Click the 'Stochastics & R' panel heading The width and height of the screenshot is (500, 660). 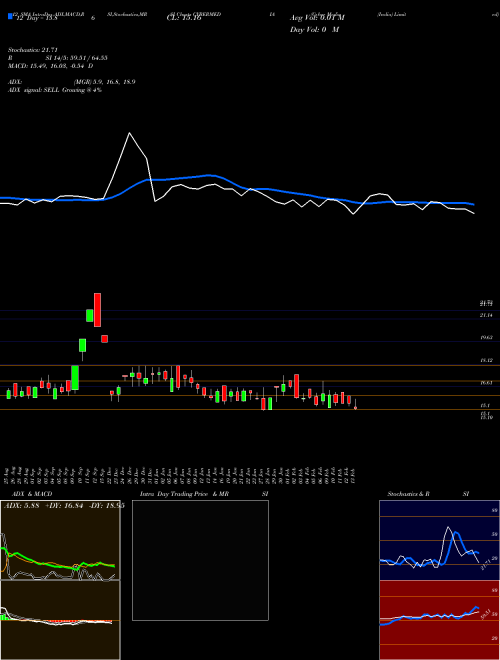tap(408, 494)
